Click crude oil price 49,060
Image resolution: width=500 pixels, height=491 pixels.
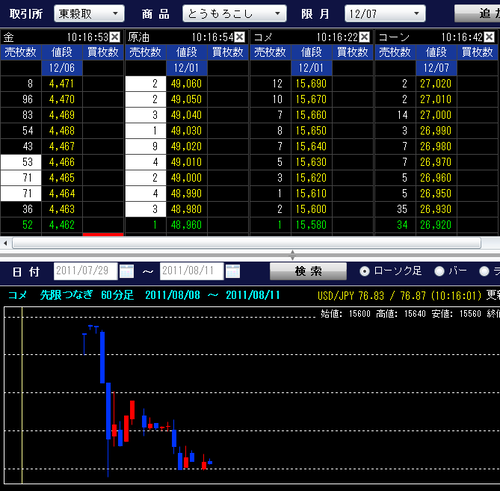[186, 84]
